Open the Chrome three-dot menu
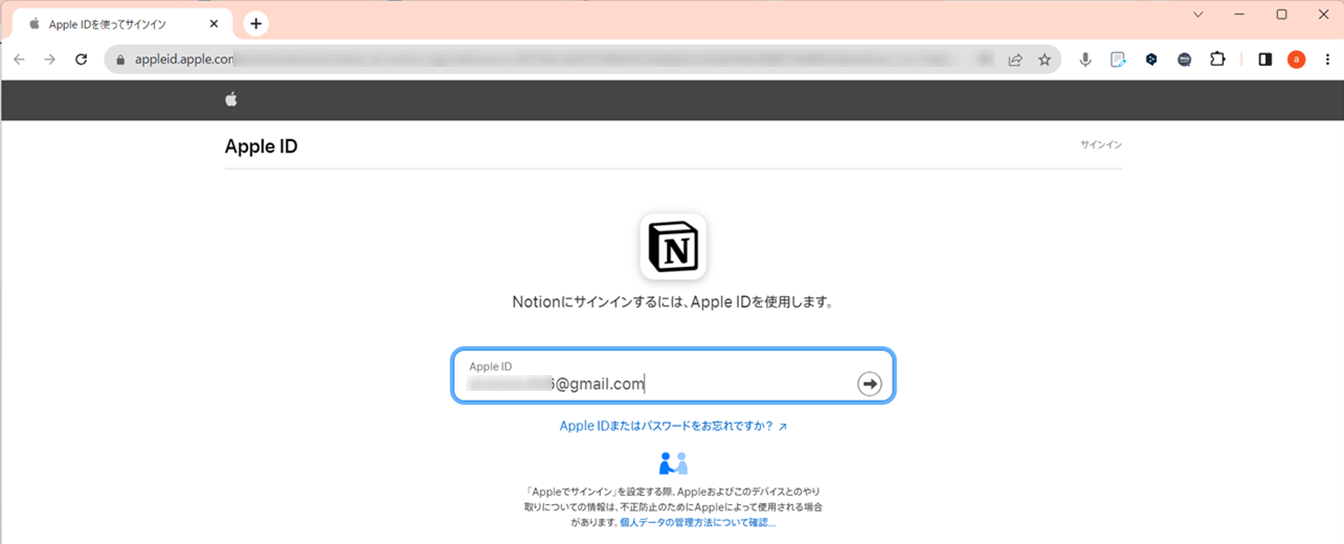The width and height of the screenshot is (1344, 544). point(1327,60)
